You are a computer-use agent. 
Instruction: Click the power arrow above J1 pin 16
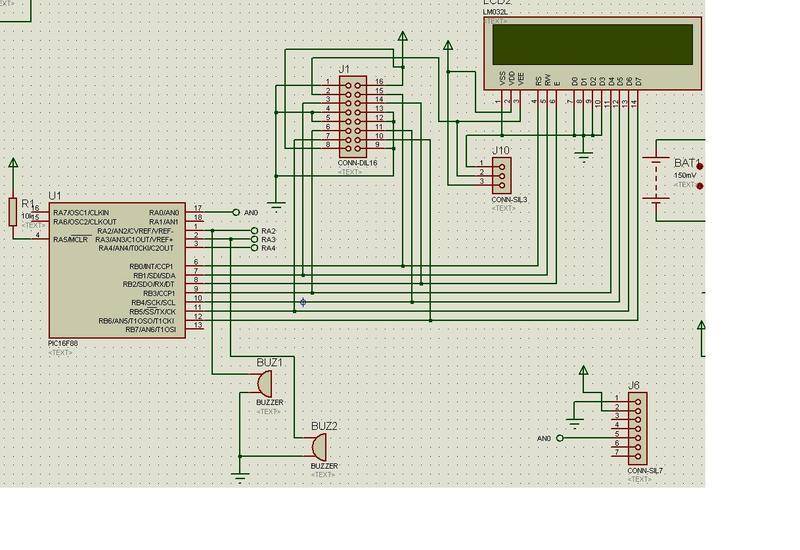pyautogui.click(x=403, y=36)
